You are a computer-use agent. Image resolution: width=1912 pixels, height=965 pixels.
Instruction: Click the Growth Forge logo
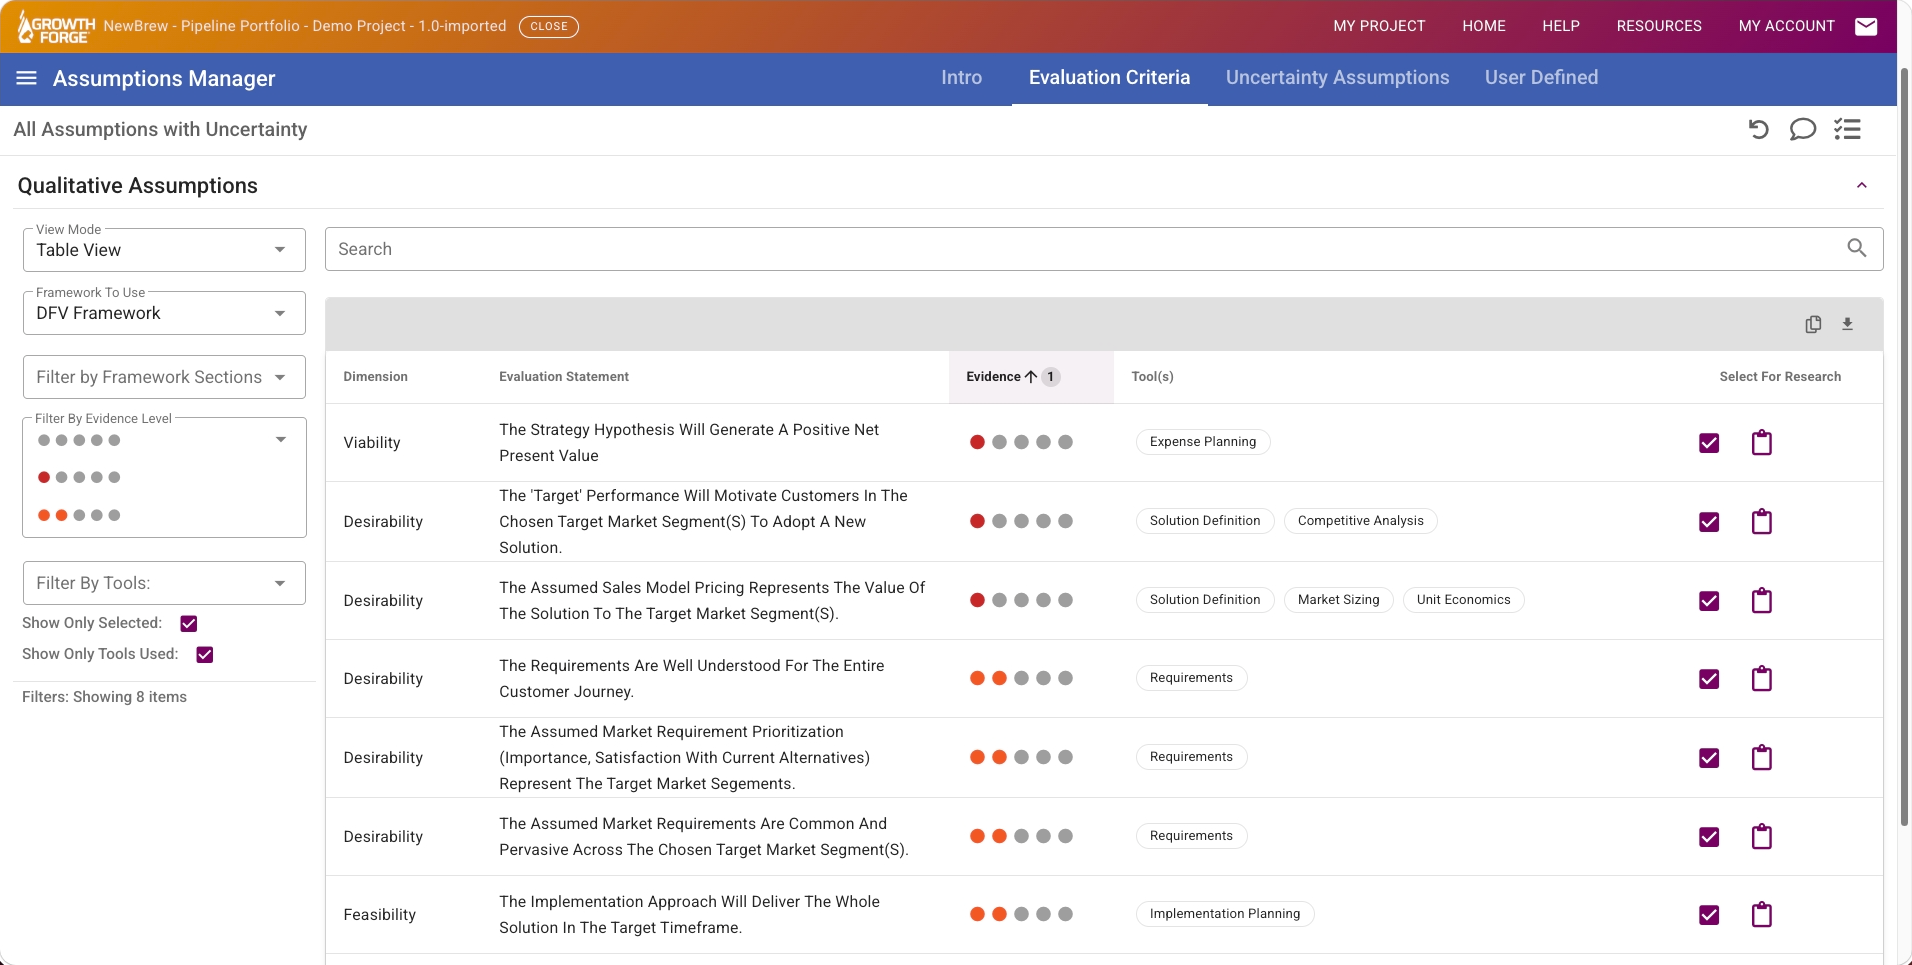57,27
